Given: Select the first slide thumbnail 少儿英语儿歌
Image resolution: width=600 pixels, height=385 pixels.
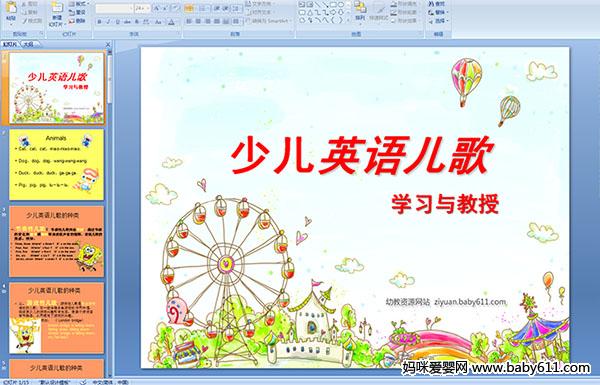Looking at the screenshot, I should coord(56,88).
